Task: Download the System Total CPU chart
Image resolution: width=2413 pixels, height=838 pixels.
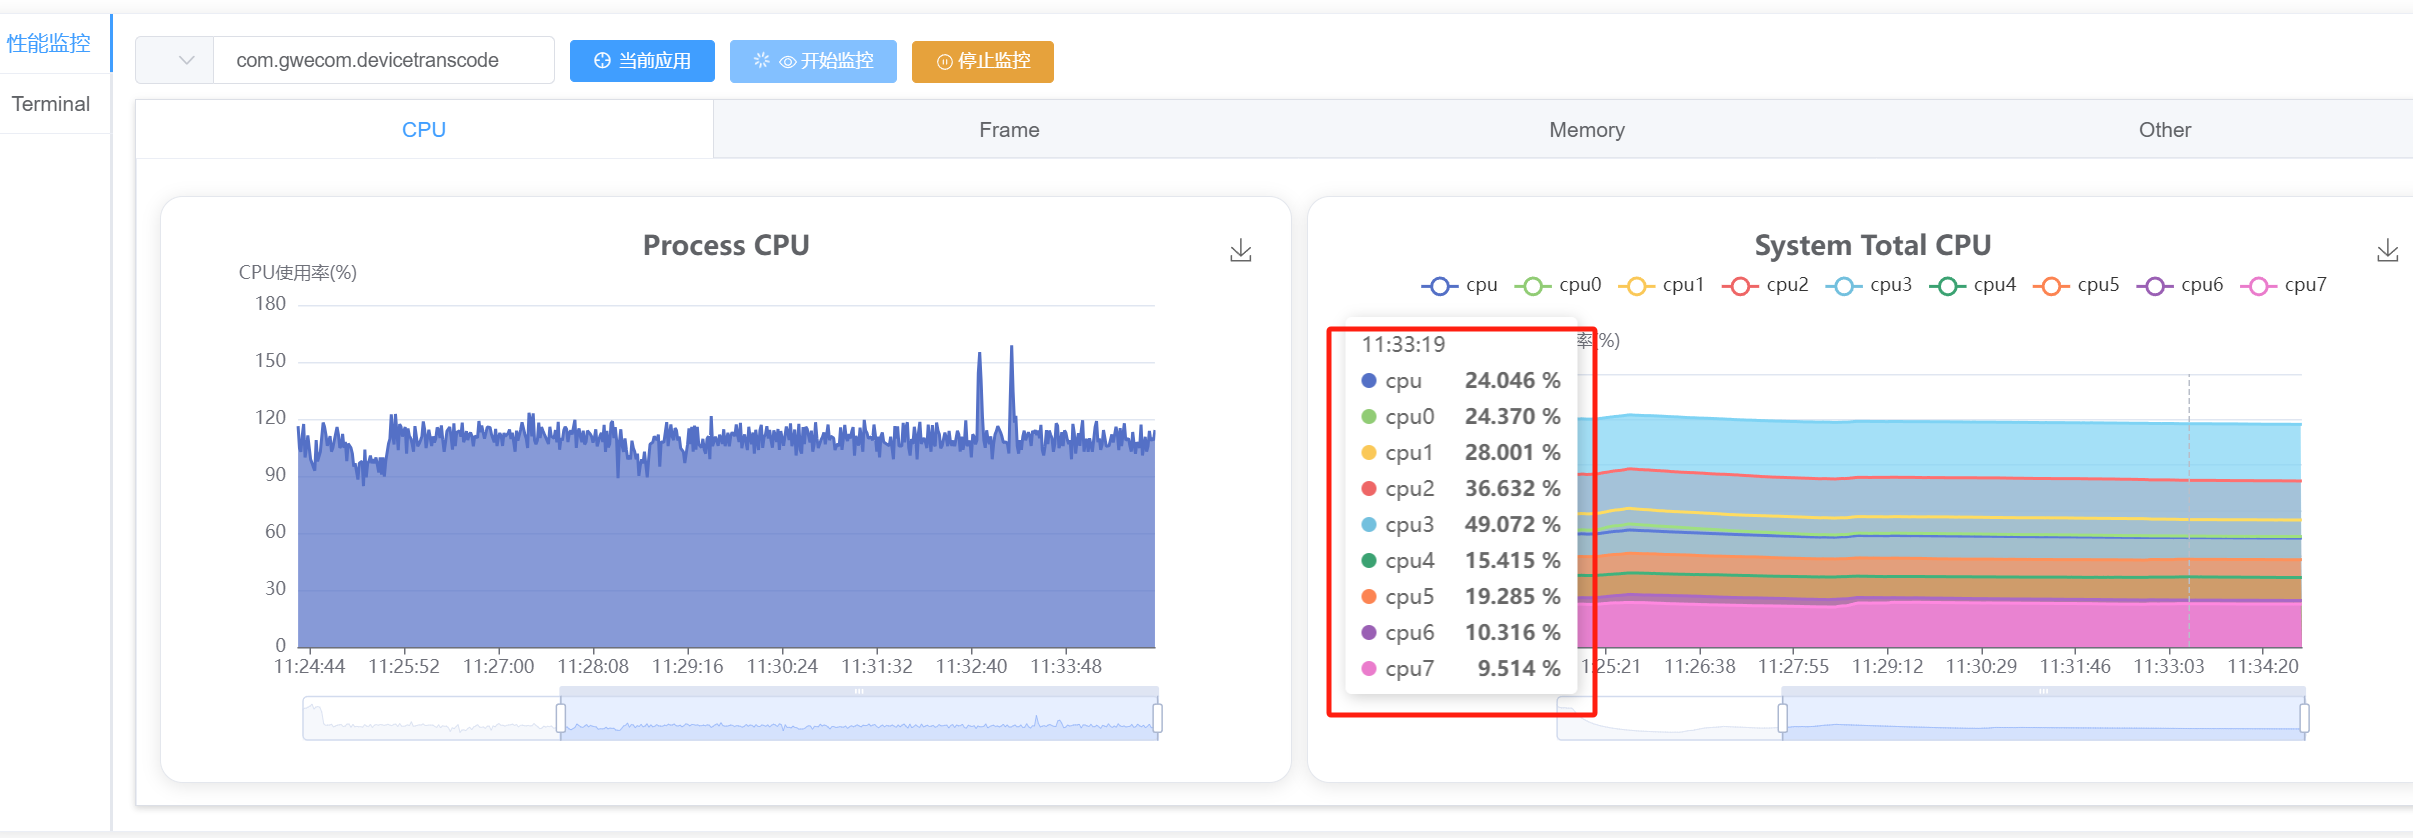Action: [2387, 250]
